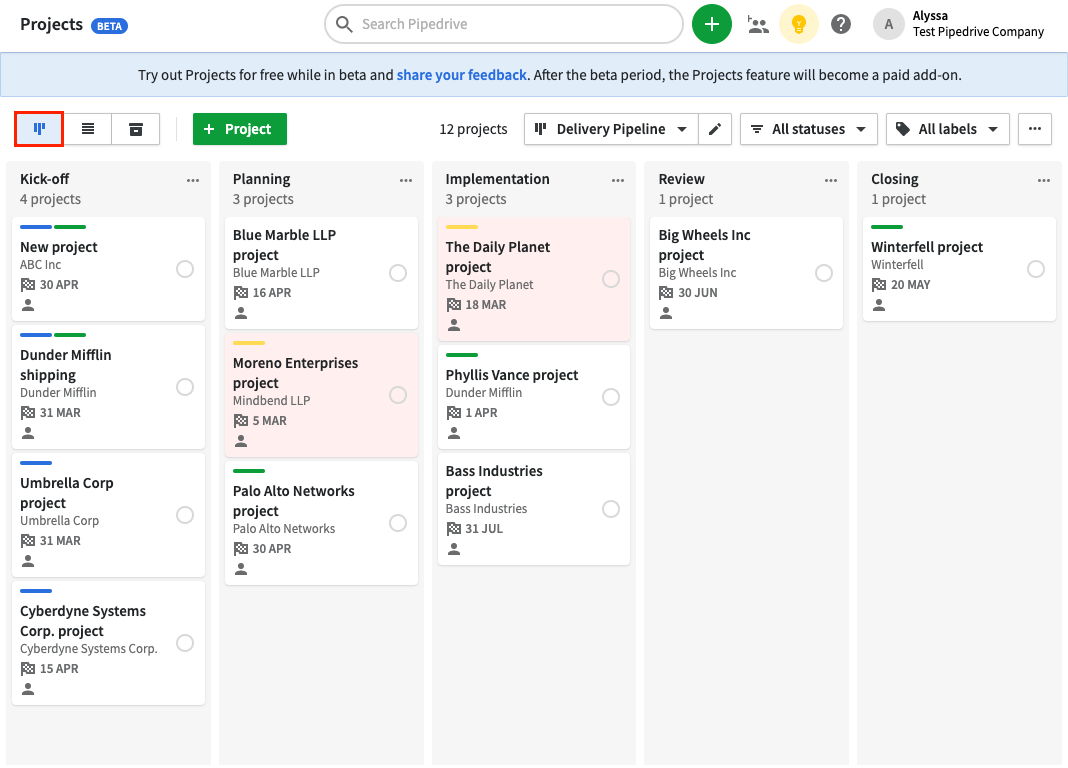Image resolution: width=1068 pixels, height=768 pixels.
Task: Open quick add with the green plus icon
Action: tap(712, 23)
